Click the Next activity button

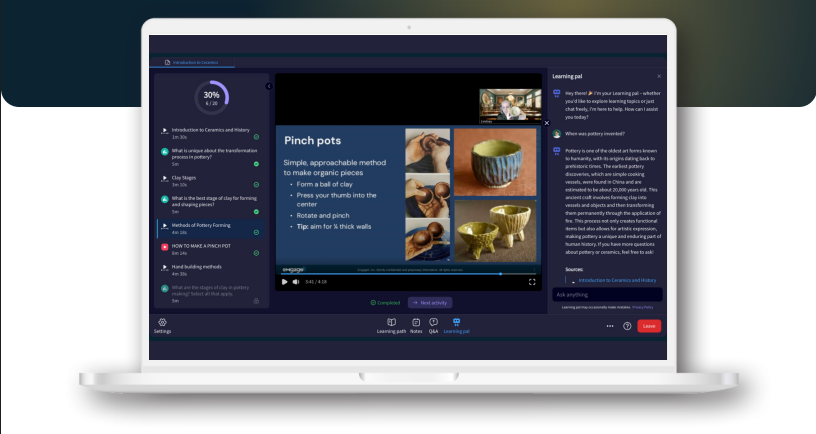click(x=430, y=302)
